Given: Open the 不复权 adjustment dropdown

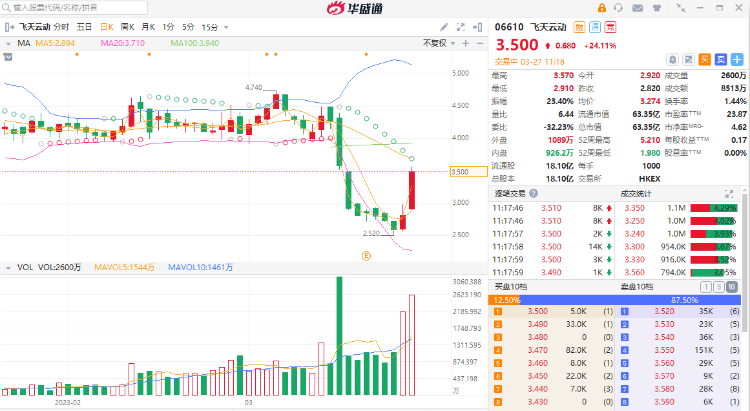Looking at the screenshot, I should coord(439,43).
